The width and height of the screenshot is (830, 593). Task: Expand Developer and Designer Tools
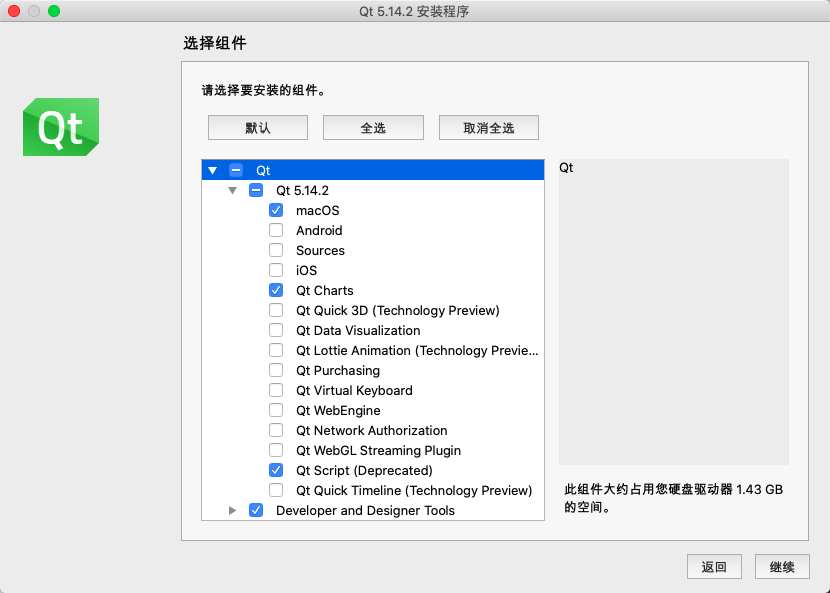[232, 511]
